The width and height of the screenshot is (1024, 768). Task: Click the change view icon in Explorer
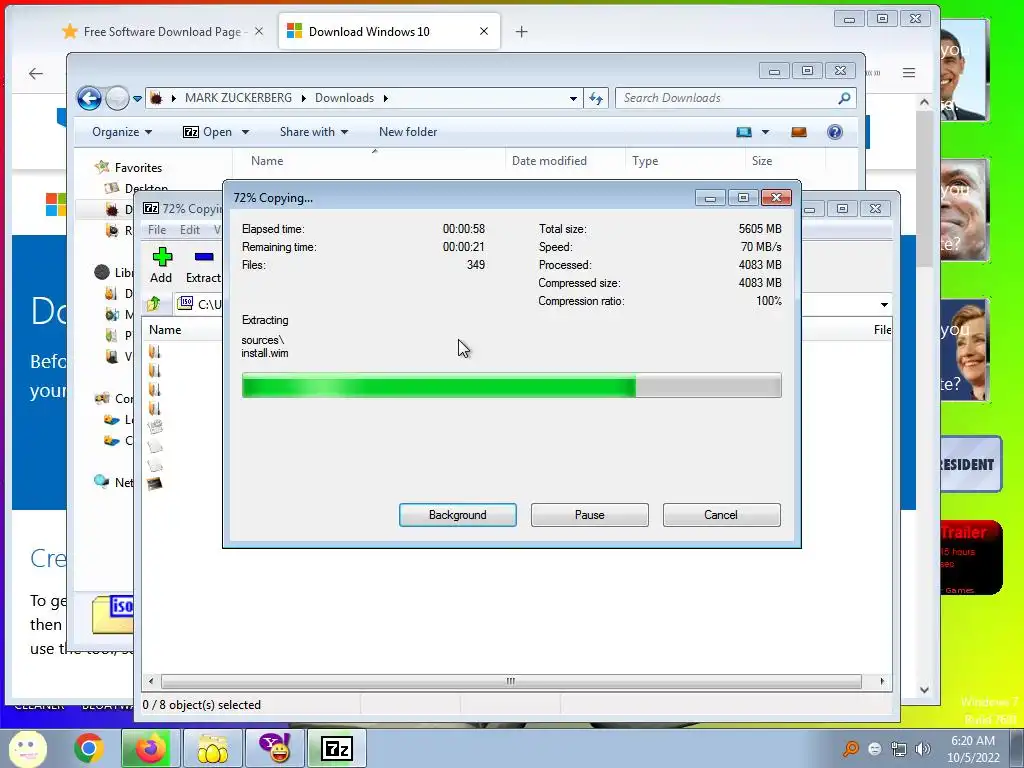tap(744, 132)
